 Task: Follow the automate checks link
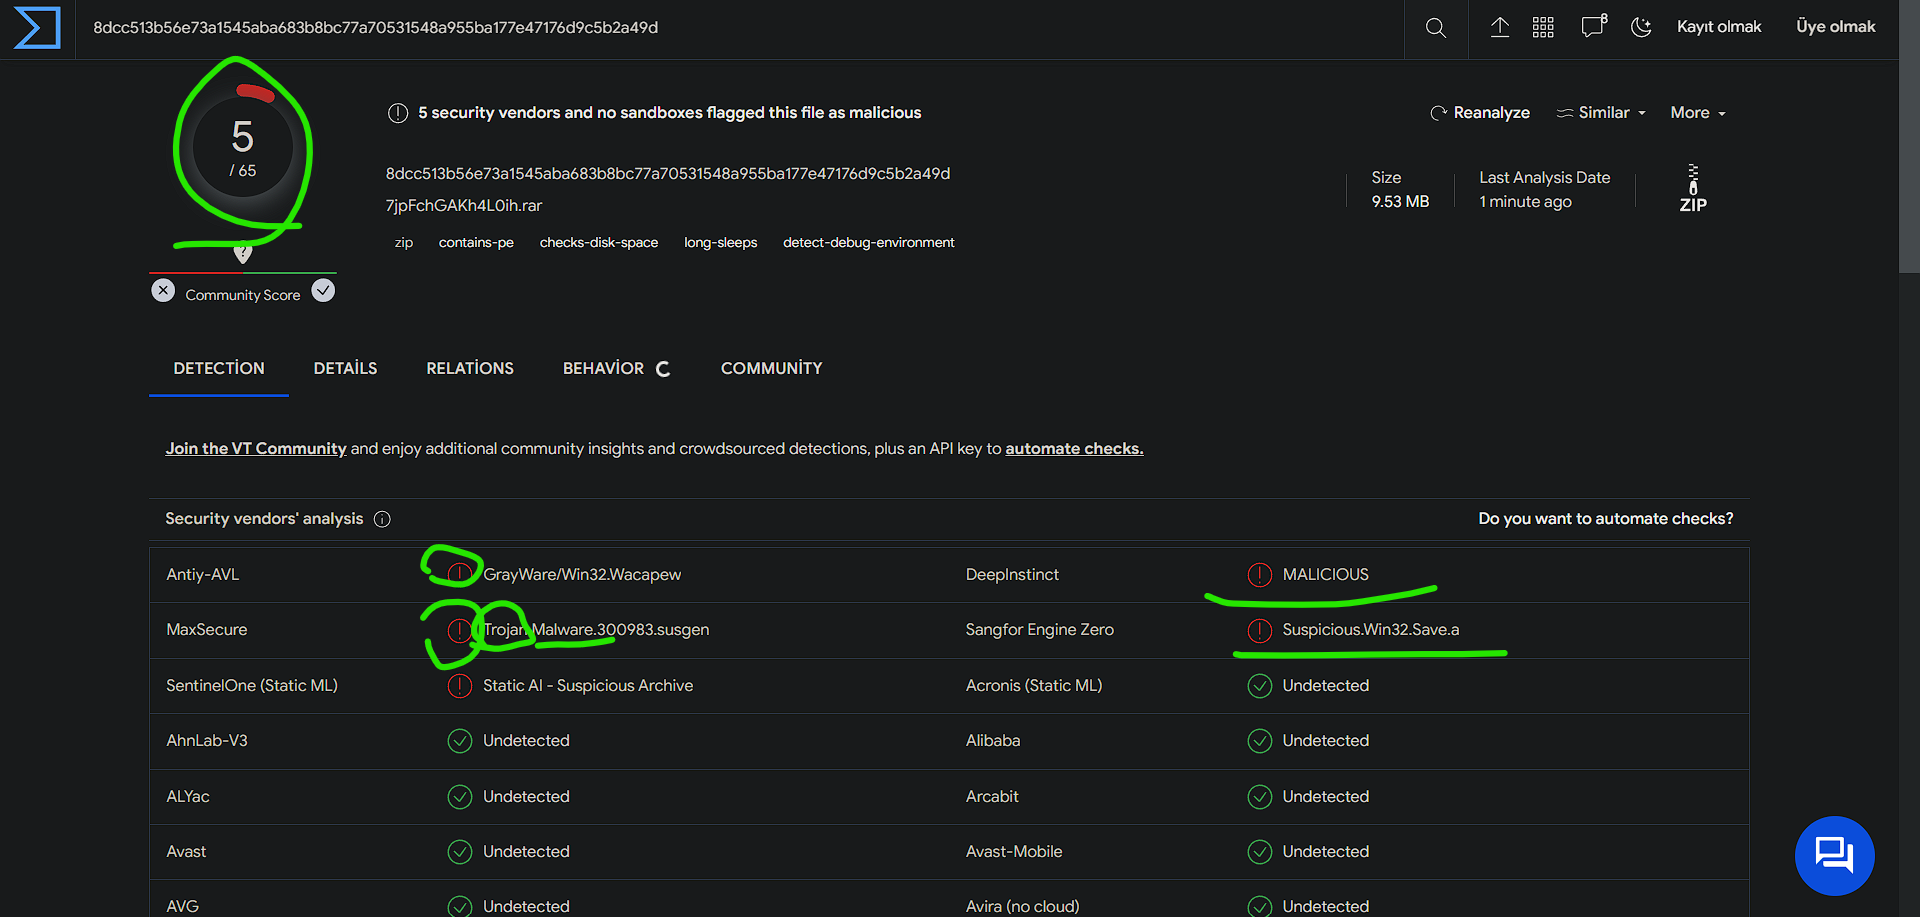coord(1074,449)
